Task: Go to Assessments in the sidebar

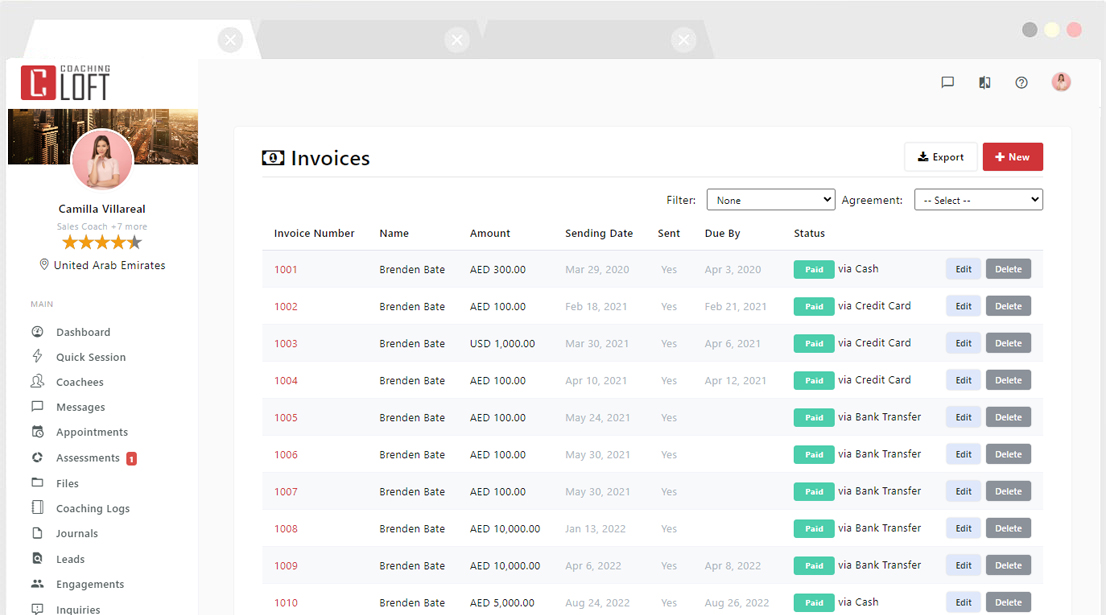Action: 87,458
